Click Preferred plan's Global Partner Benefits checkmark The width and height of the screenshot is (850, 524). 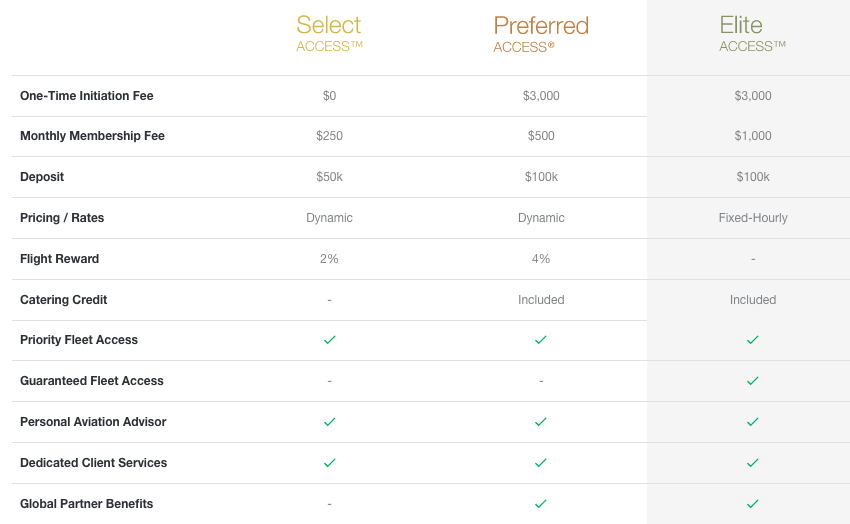tap(541, 504)
